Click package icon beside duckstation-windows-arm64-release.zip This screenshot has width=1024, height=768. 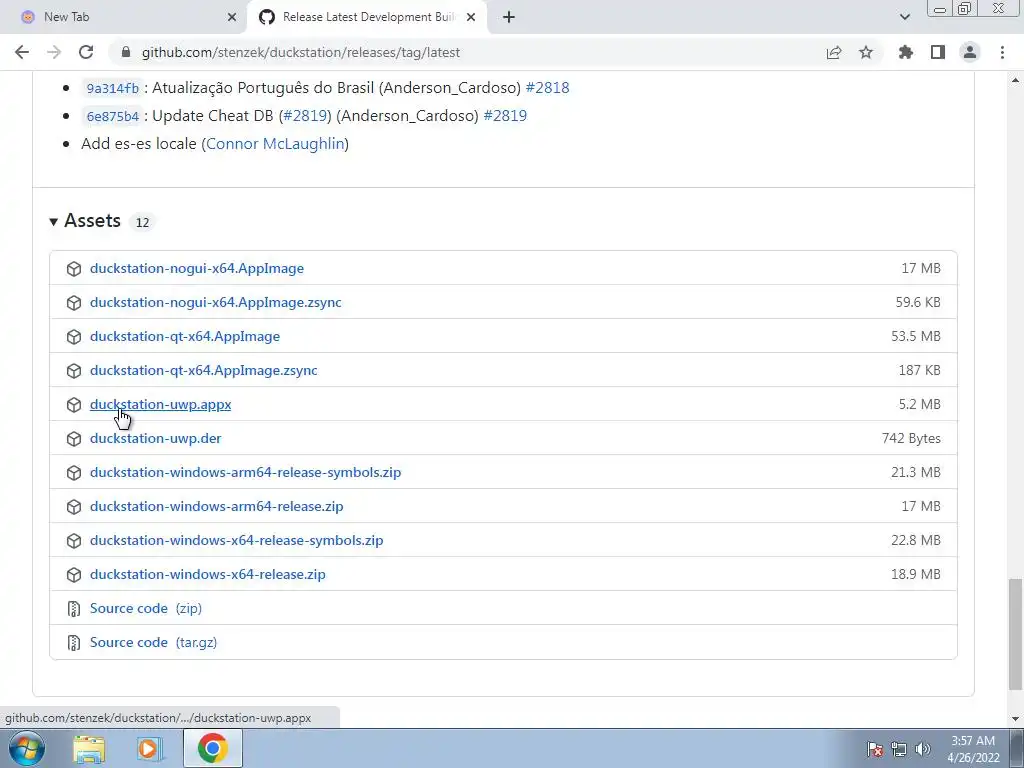[x=74, y=507]
